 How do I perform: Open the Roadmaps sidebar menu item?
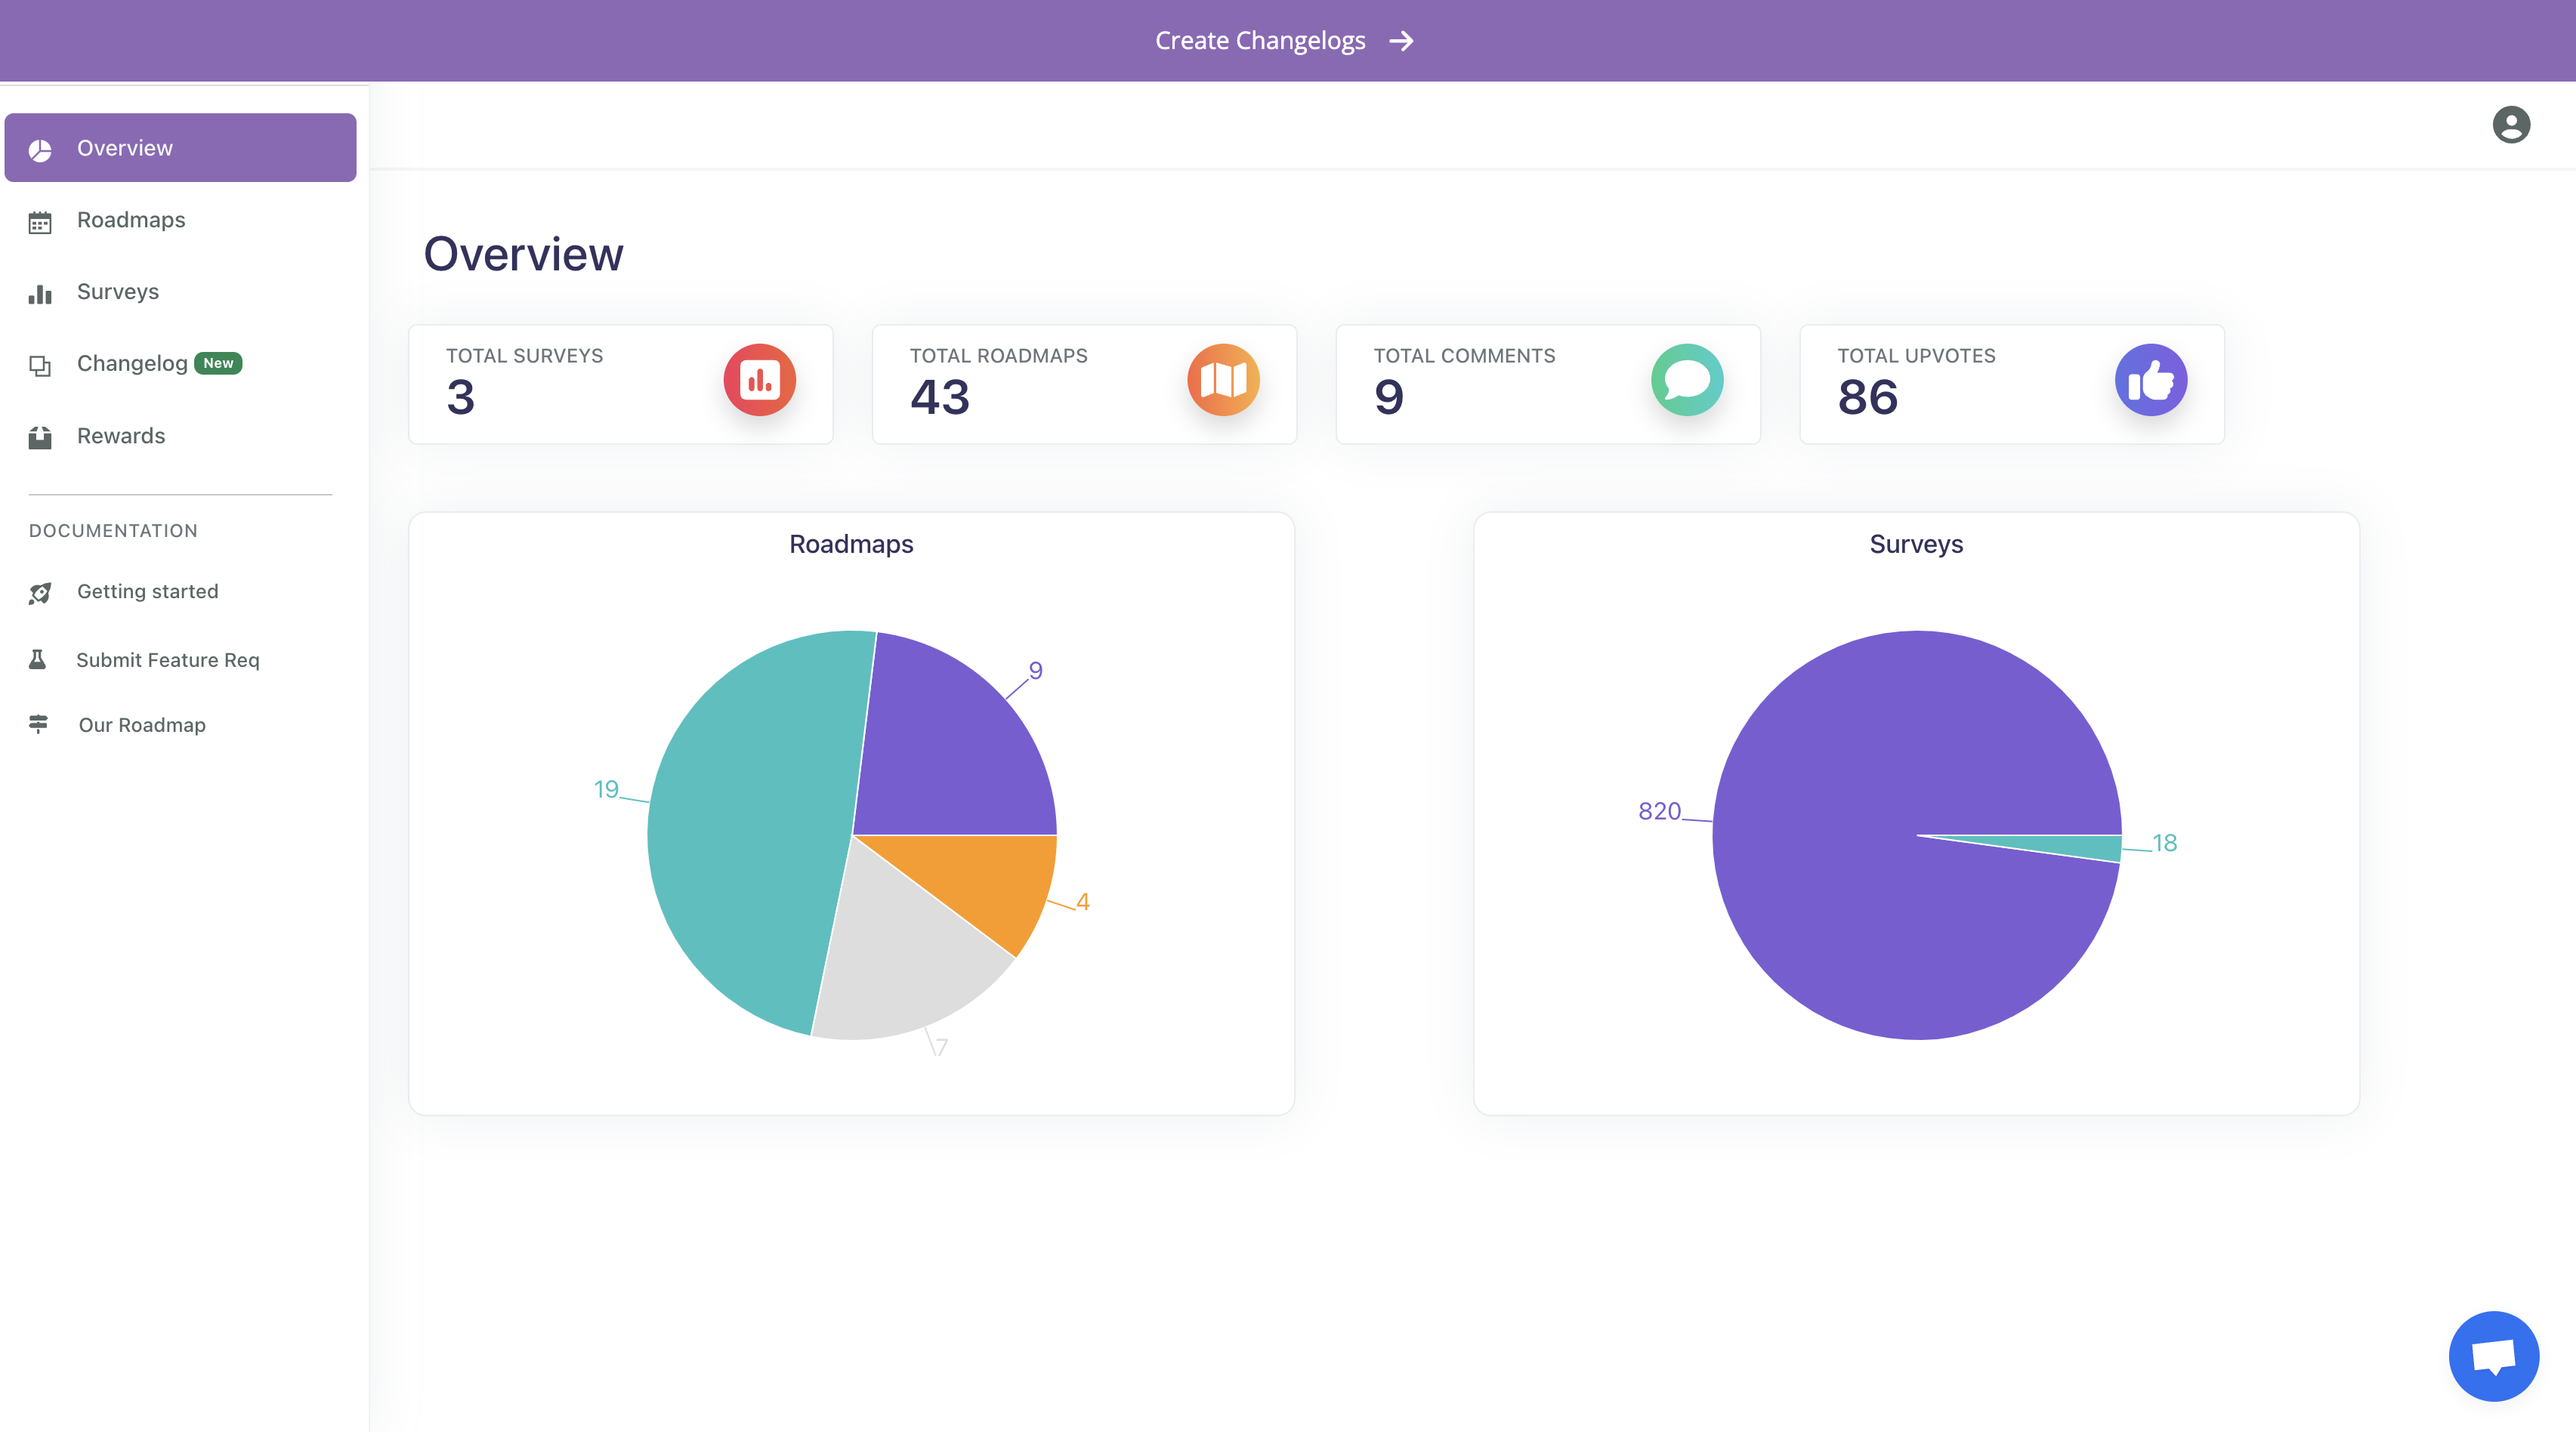pos(131,220)
